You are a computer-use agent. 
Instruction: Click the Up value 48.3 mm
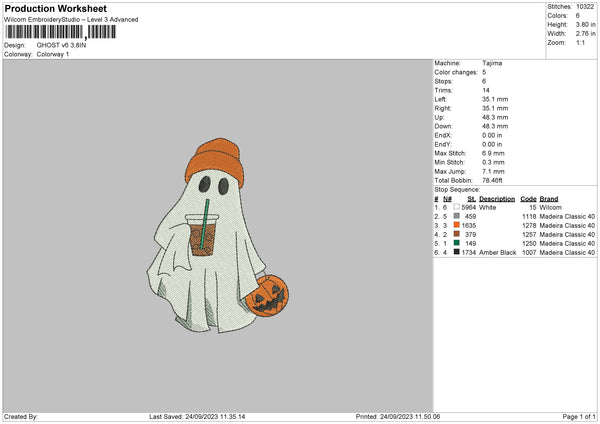(495, 117)
